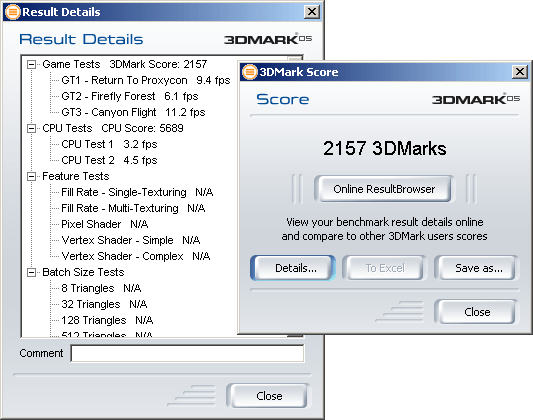The width and height of the screenshot is (533, 420).
Task: Click the Game Tests 3DMark Score label
Action: click(x=124, y=65)
